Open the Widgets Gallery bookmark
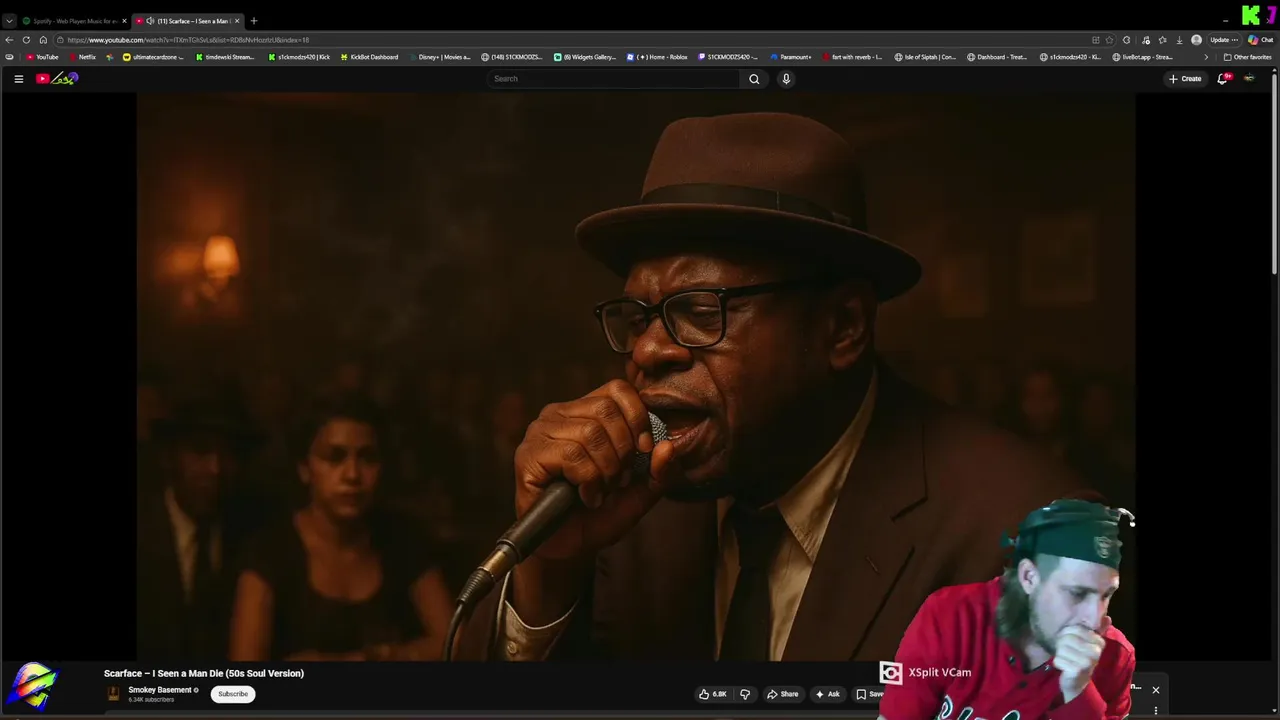This screenshot has width=1280, height=720. coord(585,57)
